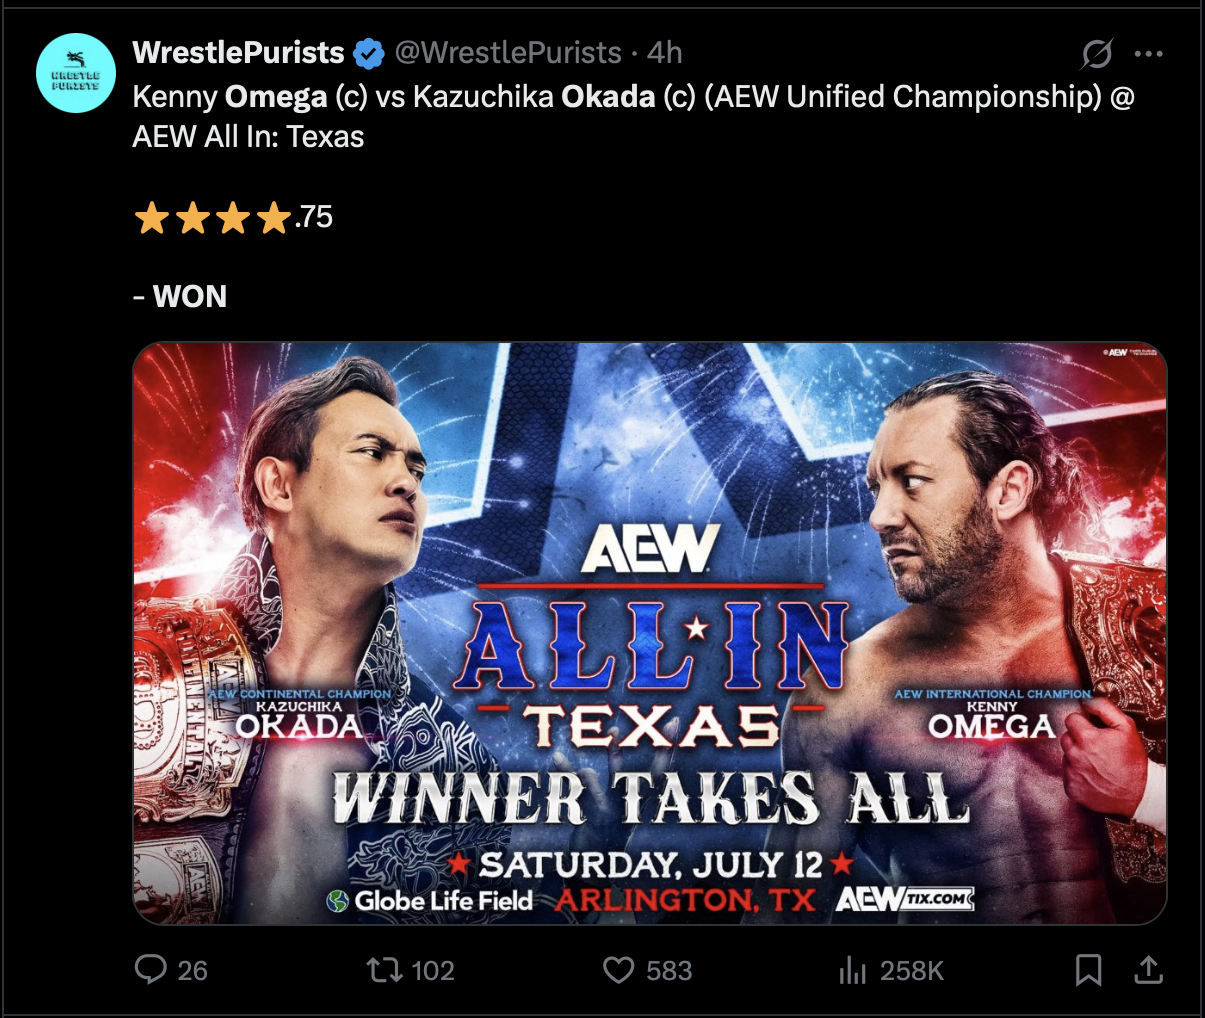
Task: Click the 26 replies count
Action: 192,970
